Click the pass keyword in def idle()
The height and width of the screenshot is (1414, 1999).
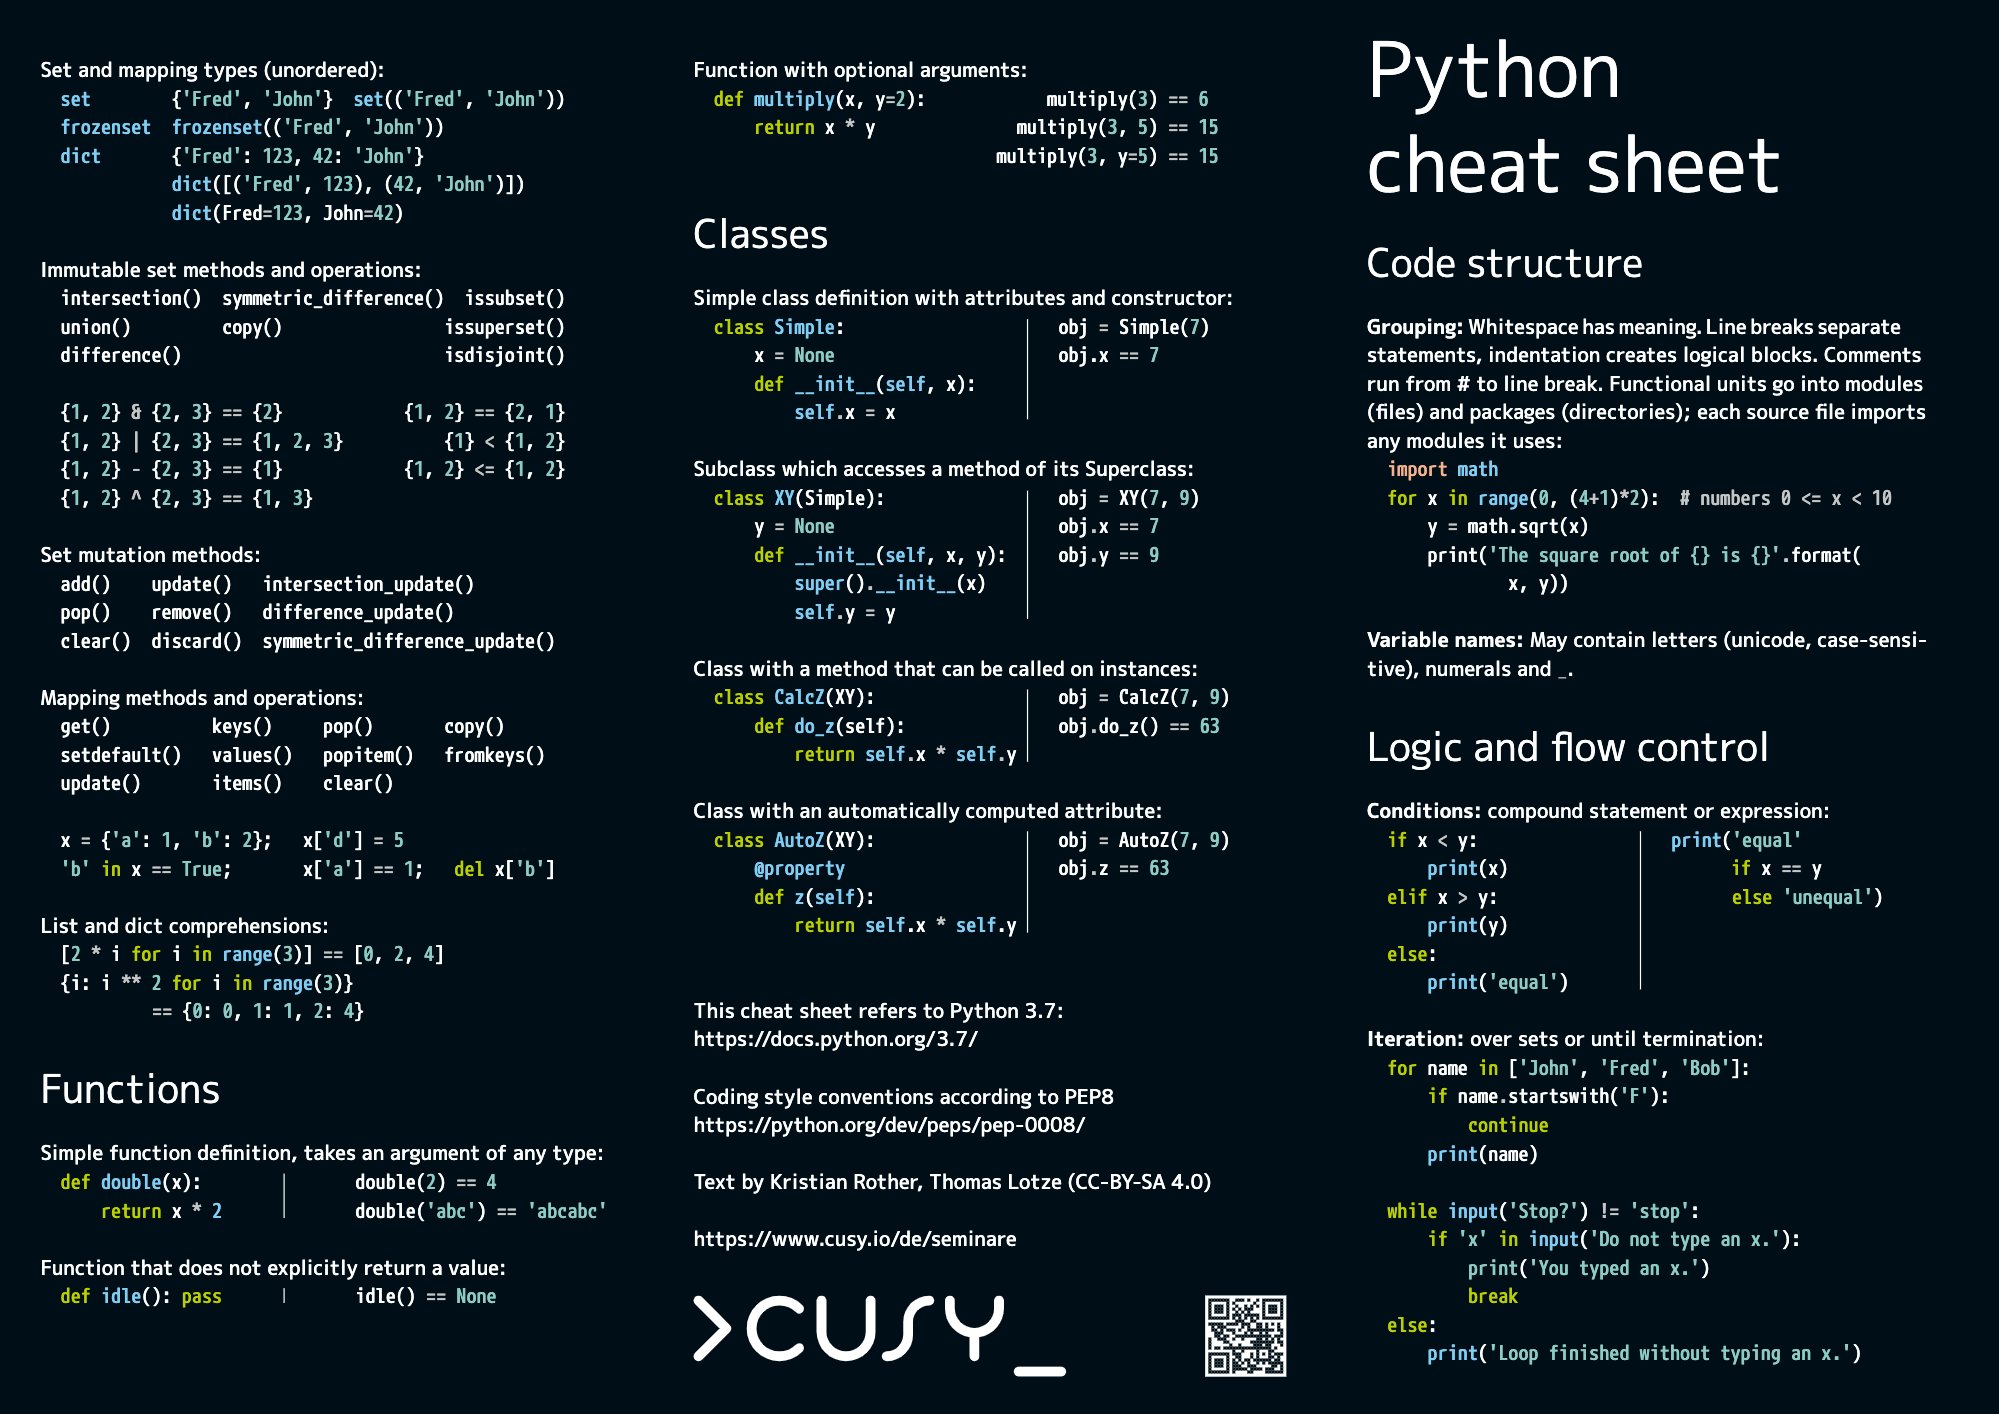coord(203,1295)
